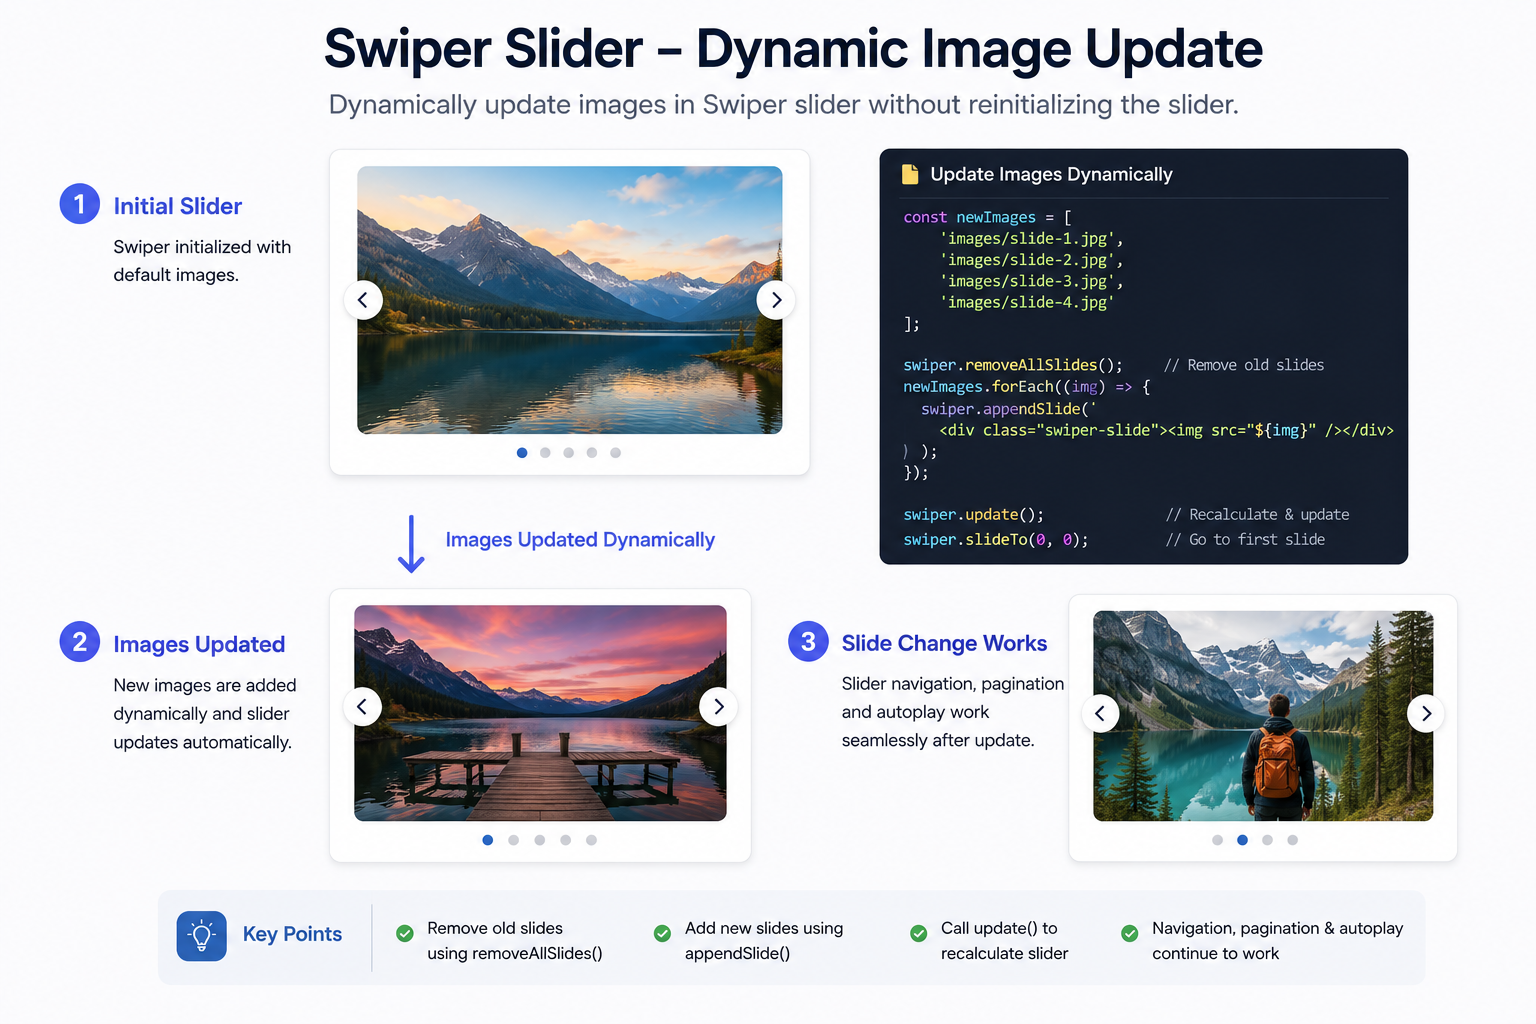Select the third dot under the hiker slider
Viewport: 1536px width, 1024px height.
[x=1267, y=840]
